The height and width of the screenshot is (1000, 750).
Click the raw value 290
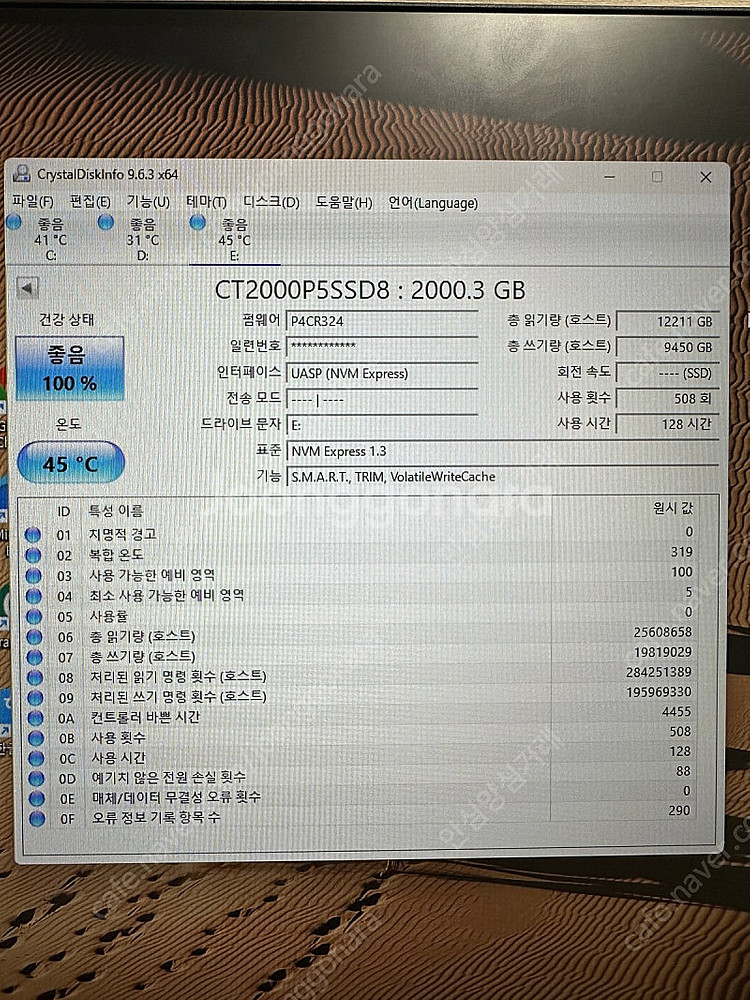[x=680, y=810]
